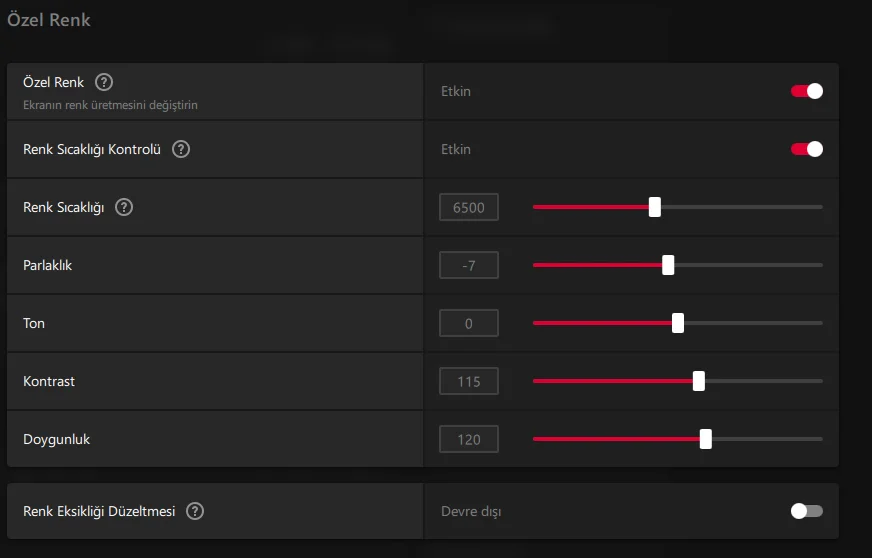
Task: Select the Kontrast value field showing 115
Action: point(469,381)
